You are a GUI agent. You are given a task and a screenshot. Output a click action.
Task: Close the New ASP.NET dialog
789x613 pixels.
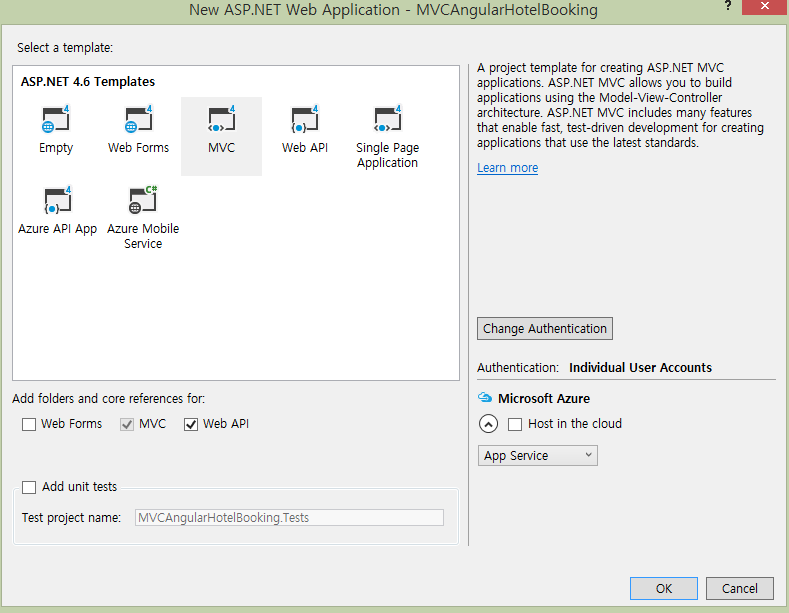(765, 7)
